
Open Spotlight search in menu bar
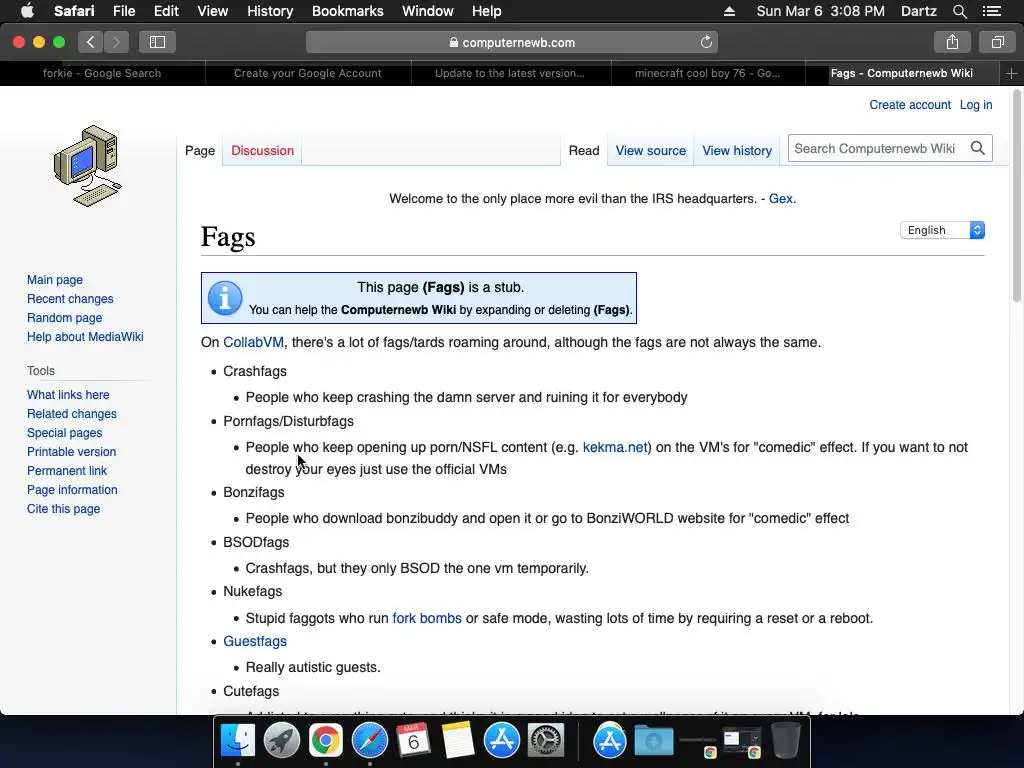click(959, 11)
